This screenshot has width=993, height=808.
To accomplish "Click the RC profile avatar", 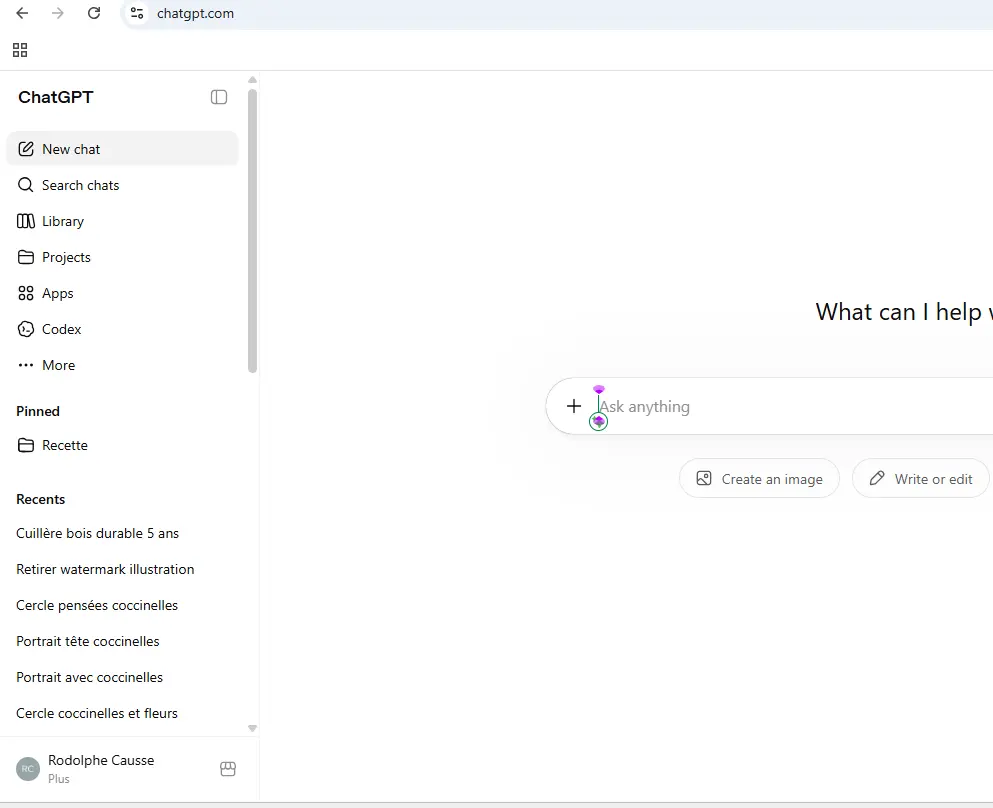I will 28,769.
